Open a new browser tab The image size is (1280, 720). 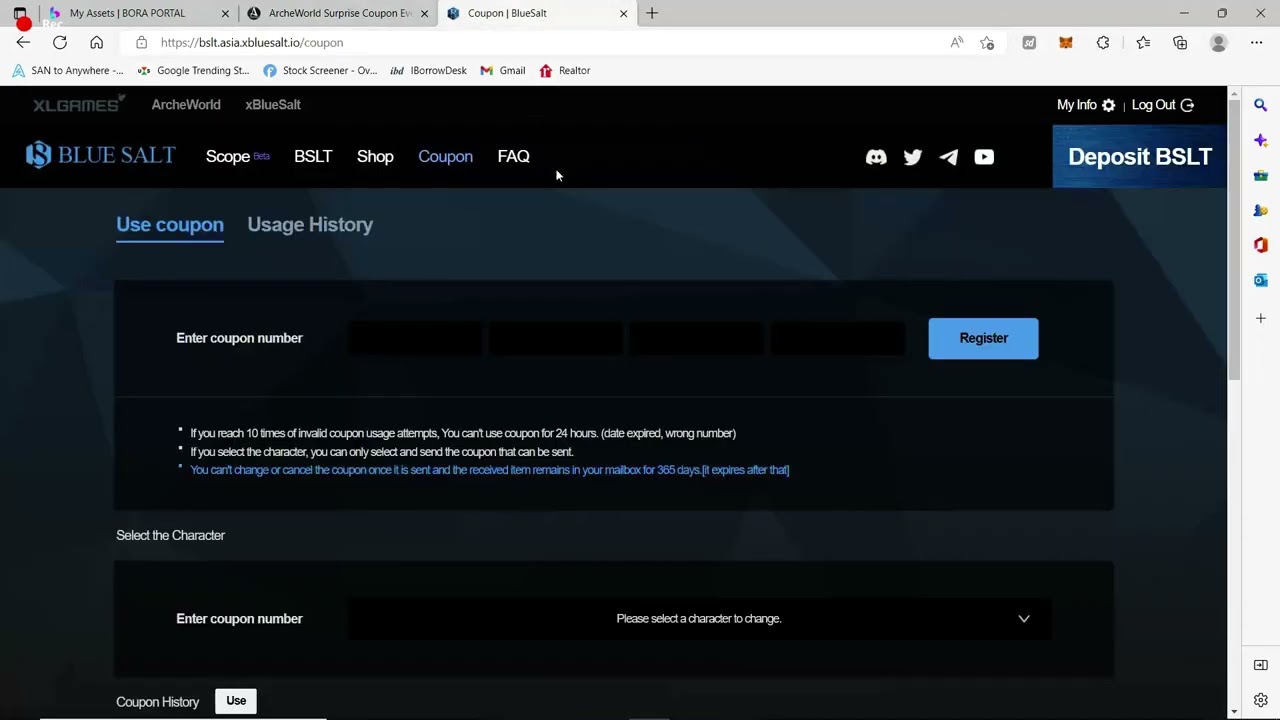[x=652, y=13]
